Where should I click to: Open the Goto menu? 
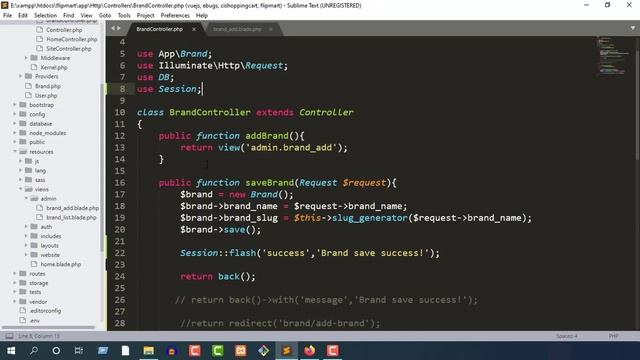[105, 16]
